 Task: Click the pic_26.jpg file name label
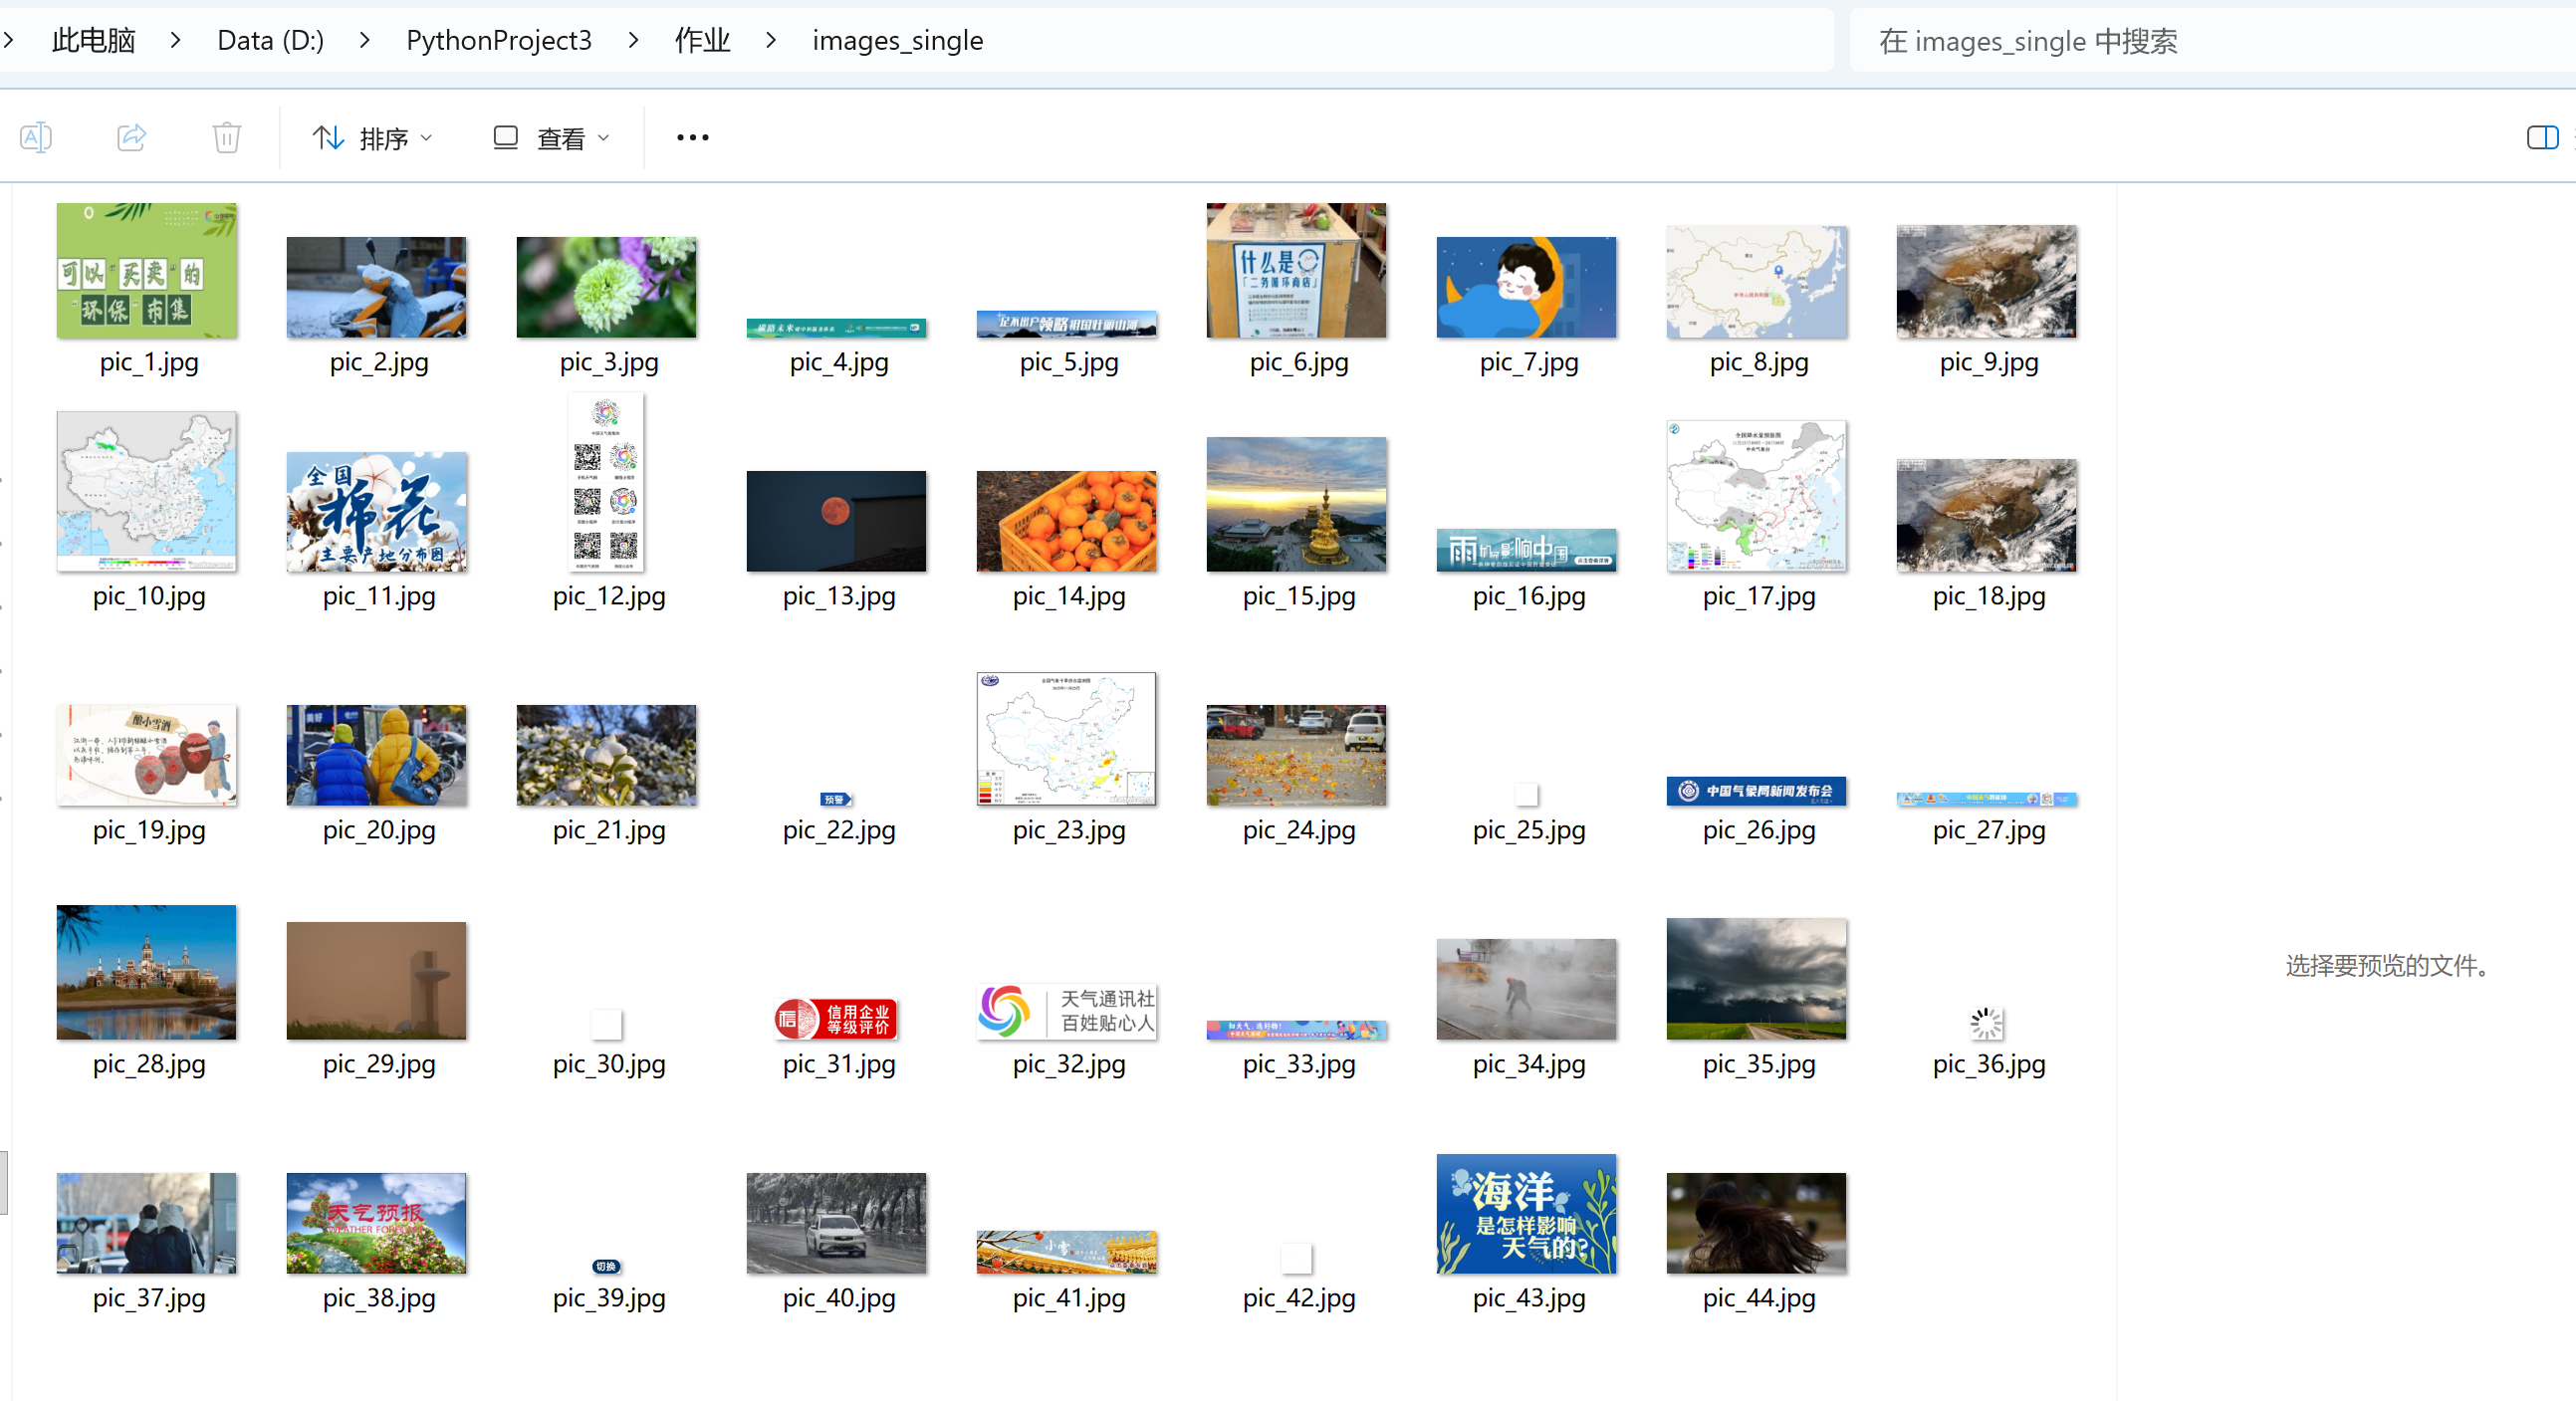pos(1758,830)
